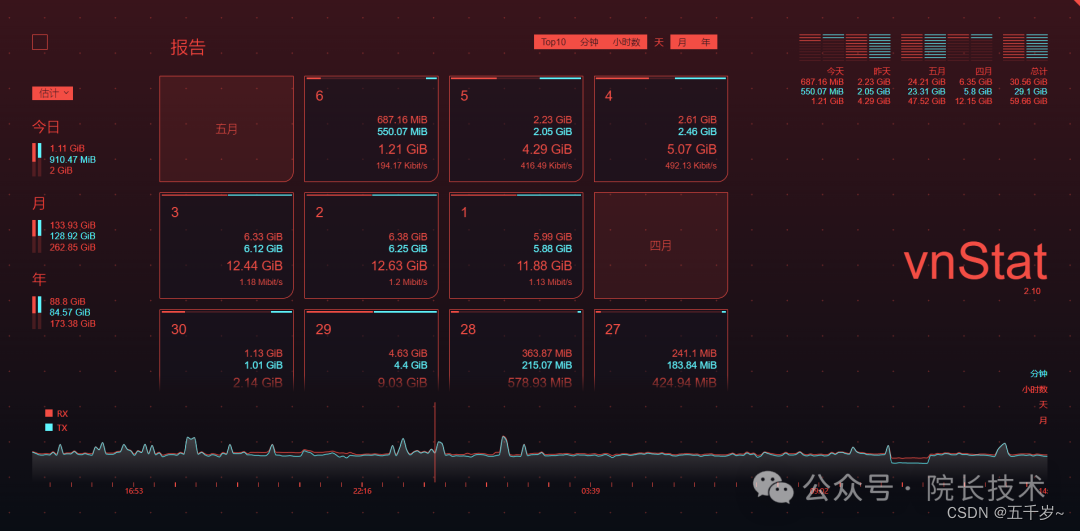Open the day 28 card
This screenshot has height=531, width=1080.
point(516,351)
